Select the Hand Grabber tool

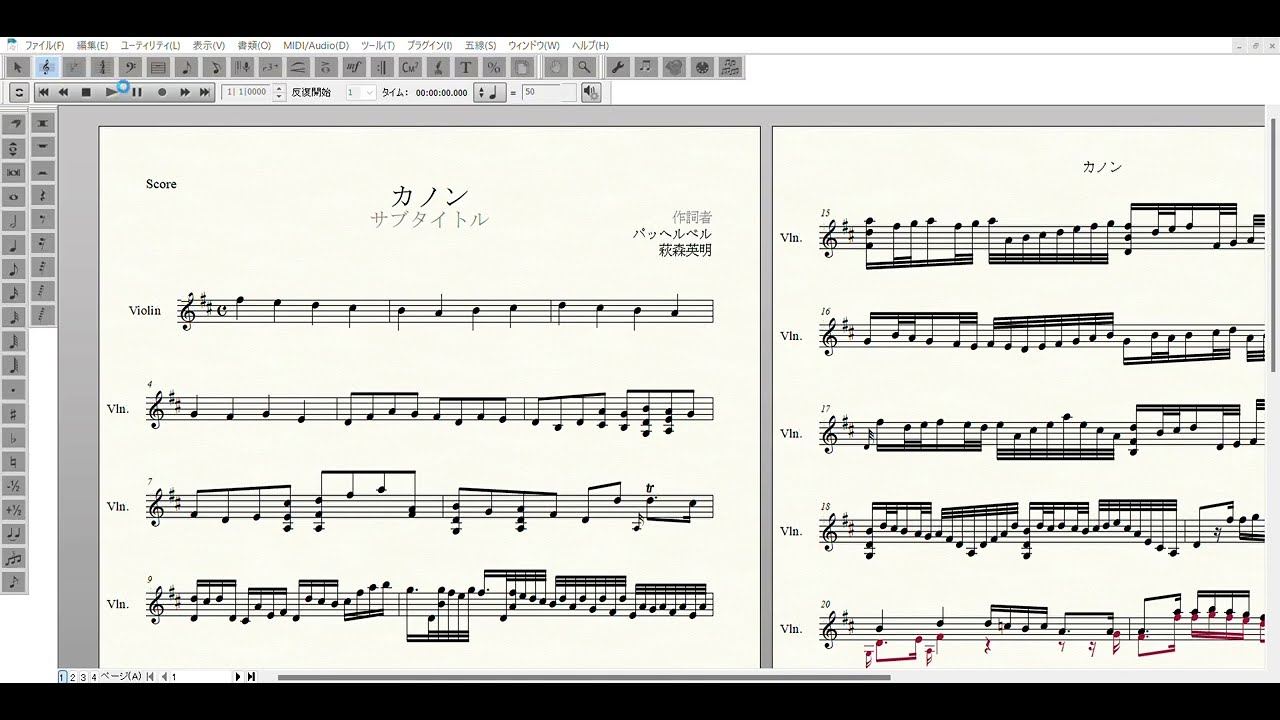pos(556,67)
